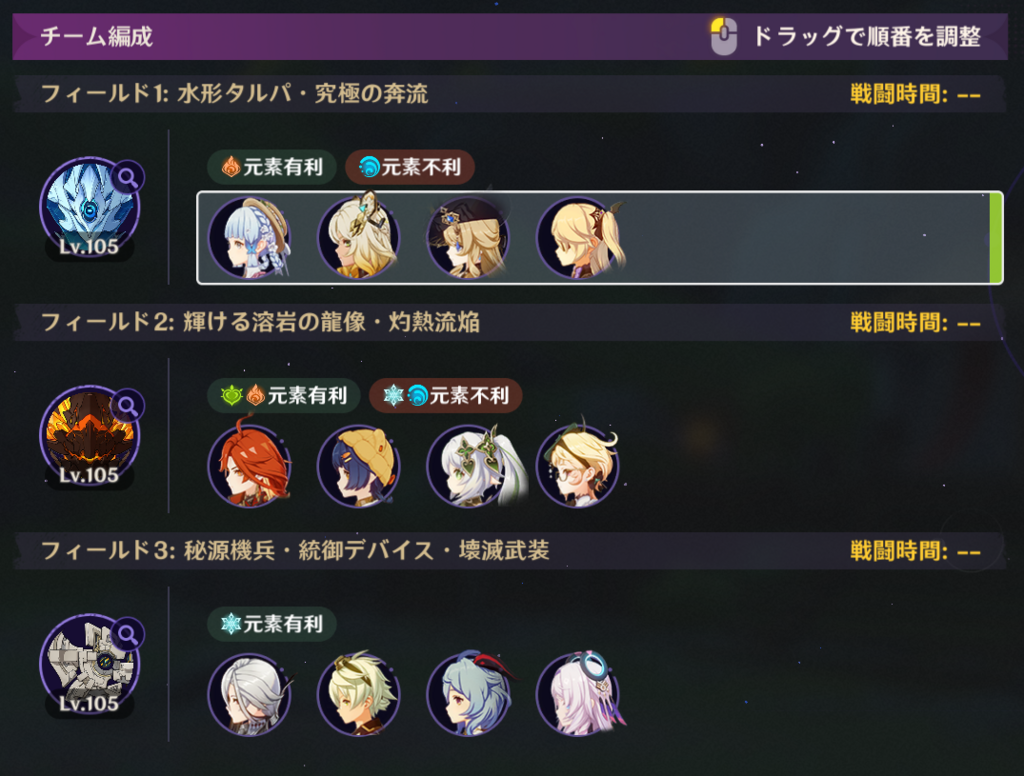This screenshot has height=776, width=1024.
Task: Inspect the Field 2 lava dragon magnifier icon
Action: tap(127, 406)
